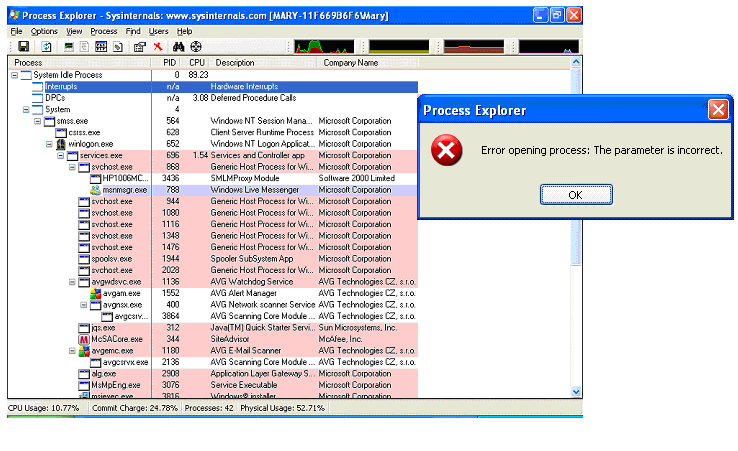Open the Find menu
Viewport: 738px width, 451px height.
133,32
